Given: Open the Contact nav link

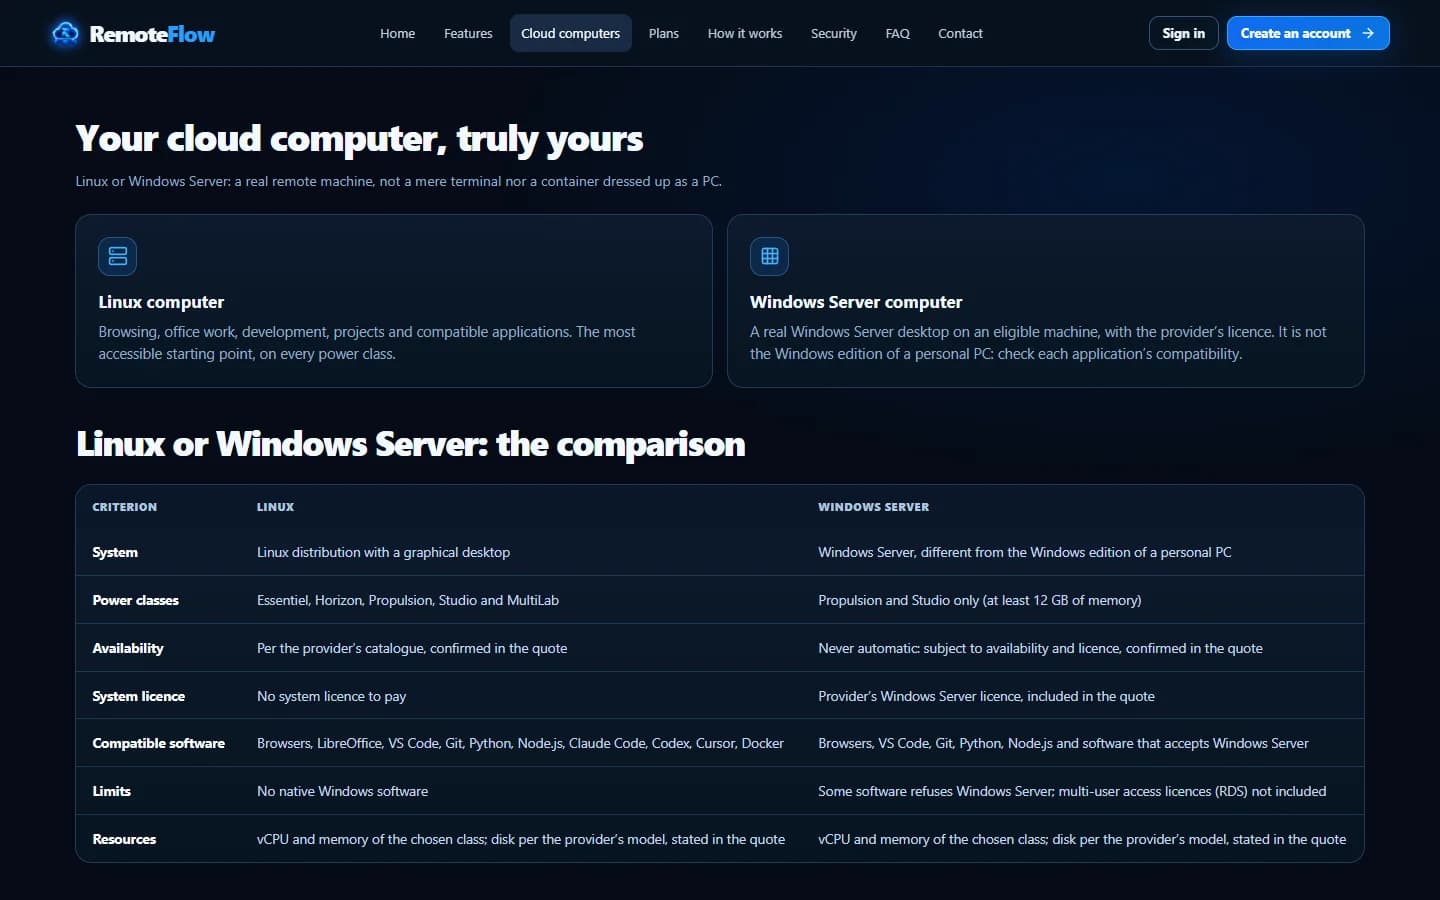Looking at the screenshot, I should click(960, 33).
